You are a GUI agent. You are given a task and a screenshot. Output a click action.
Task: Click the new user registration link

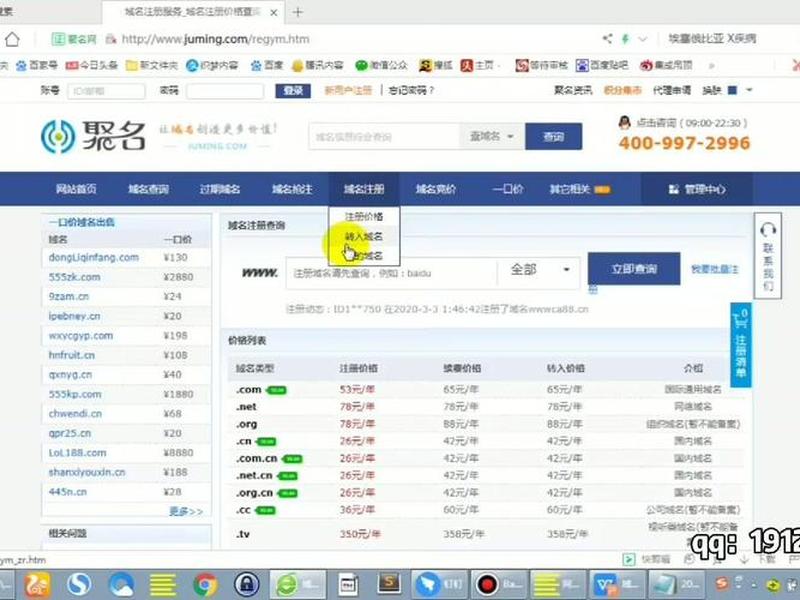coord(348,90)
